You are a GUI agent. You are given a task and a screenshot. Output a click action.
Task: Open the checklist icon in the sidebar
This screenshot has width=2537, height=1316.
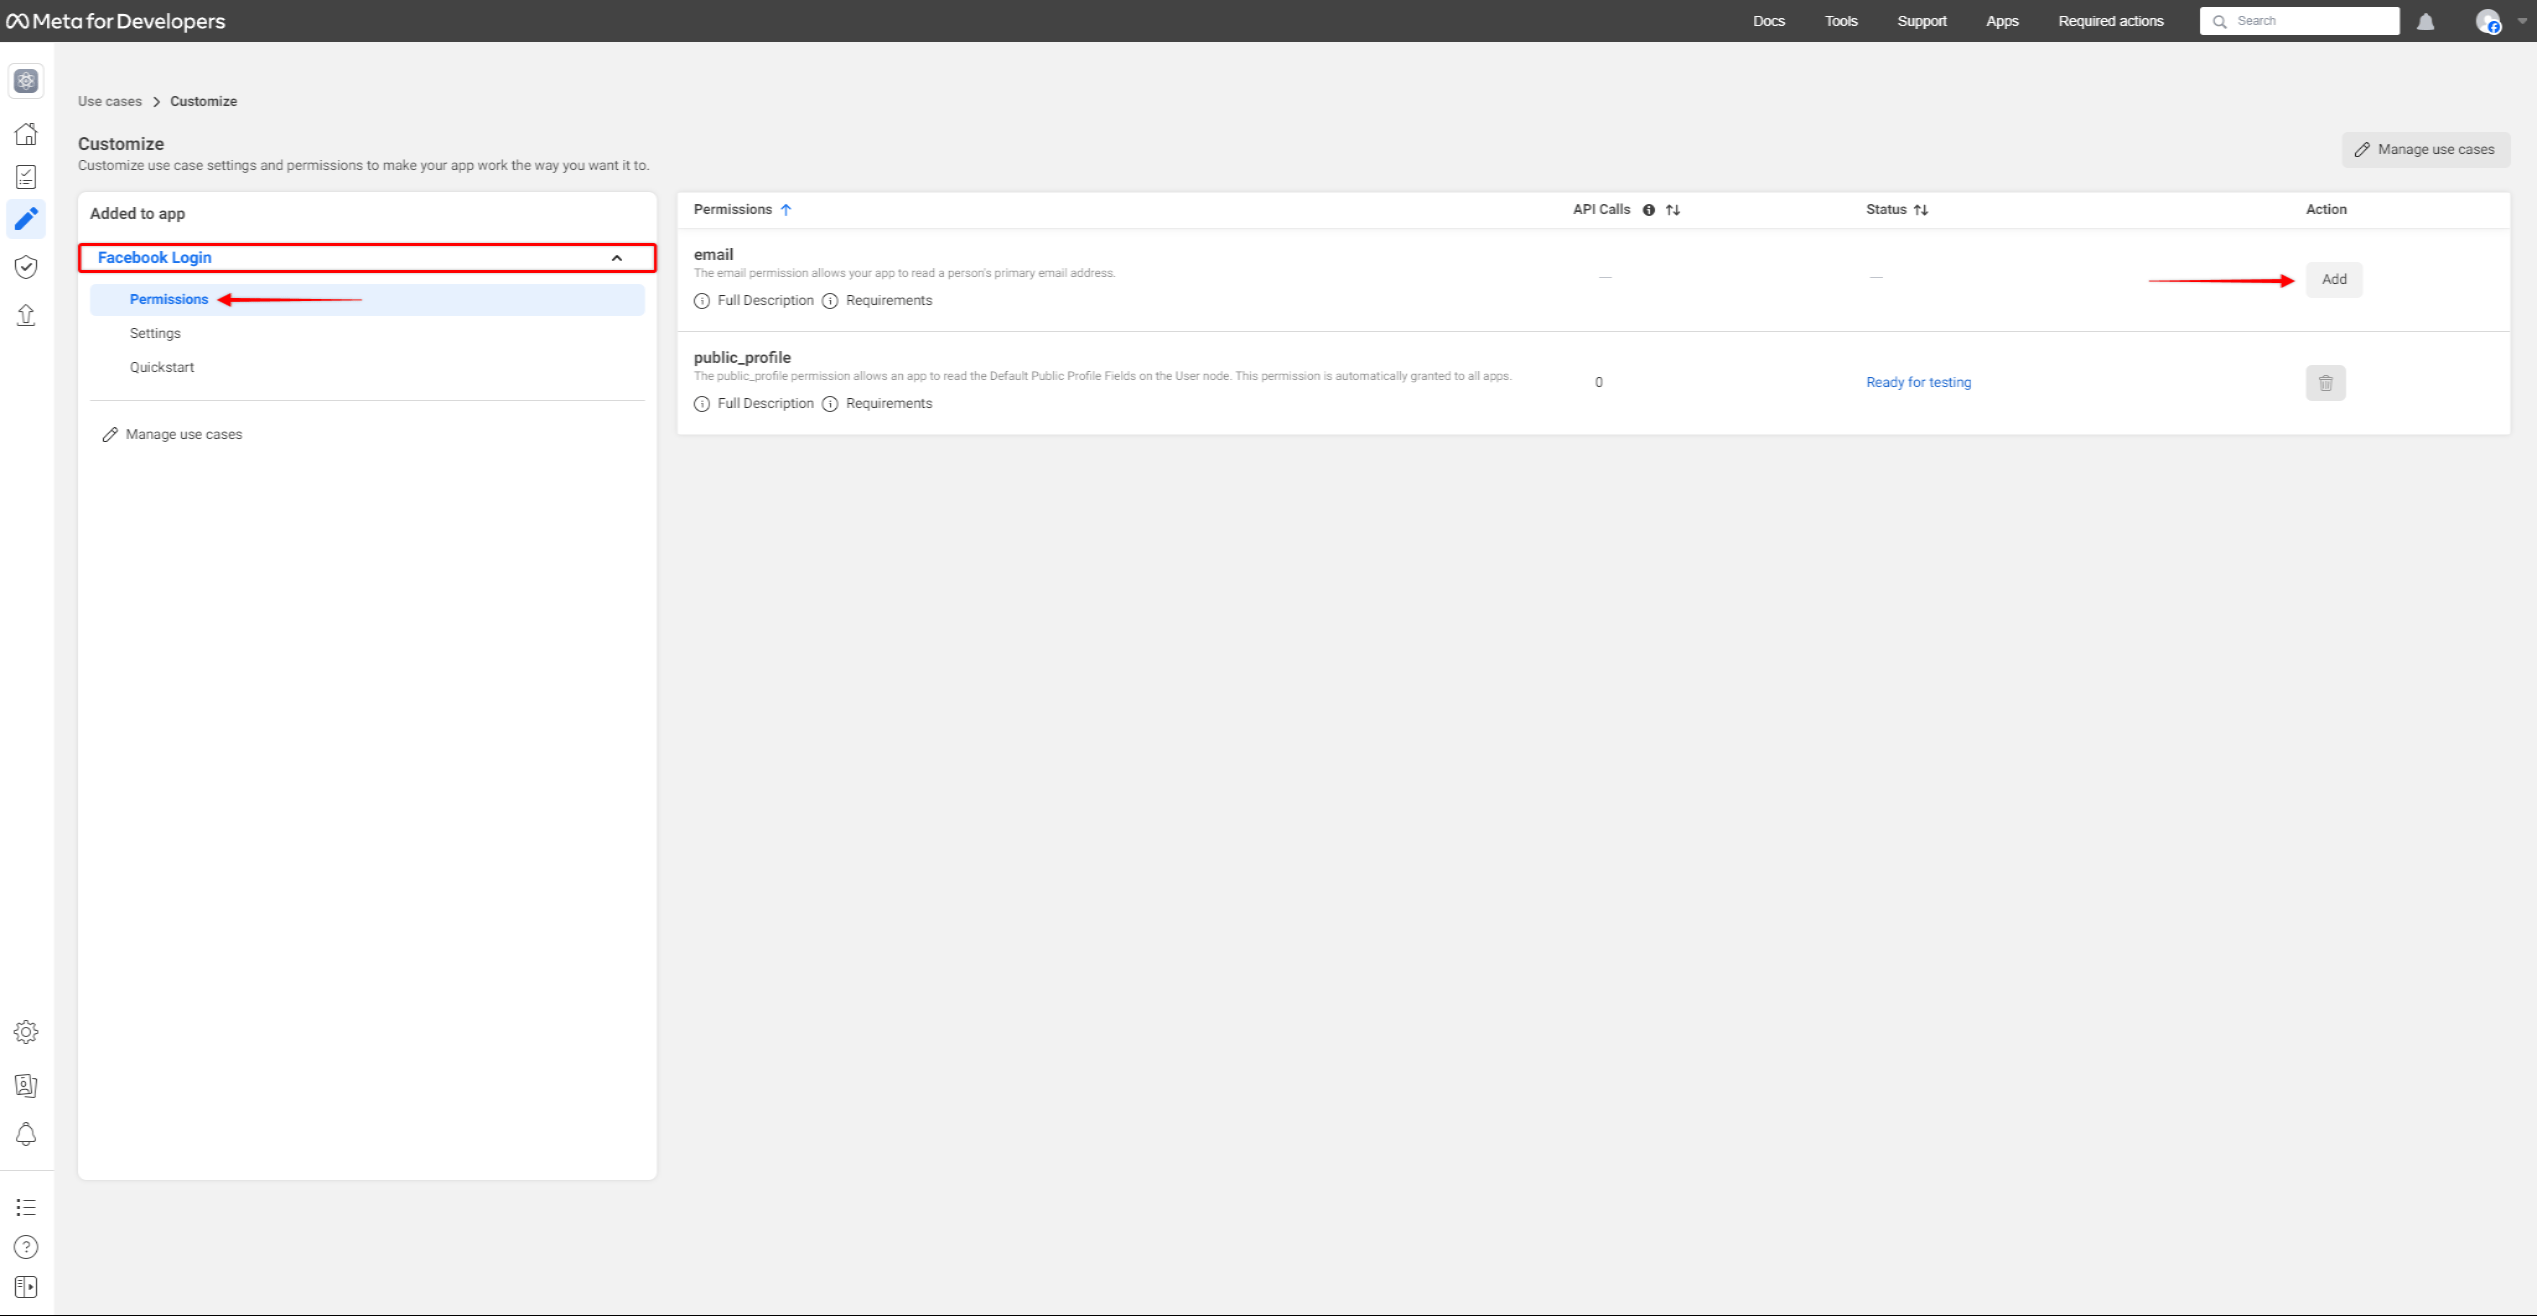(26, 177)
